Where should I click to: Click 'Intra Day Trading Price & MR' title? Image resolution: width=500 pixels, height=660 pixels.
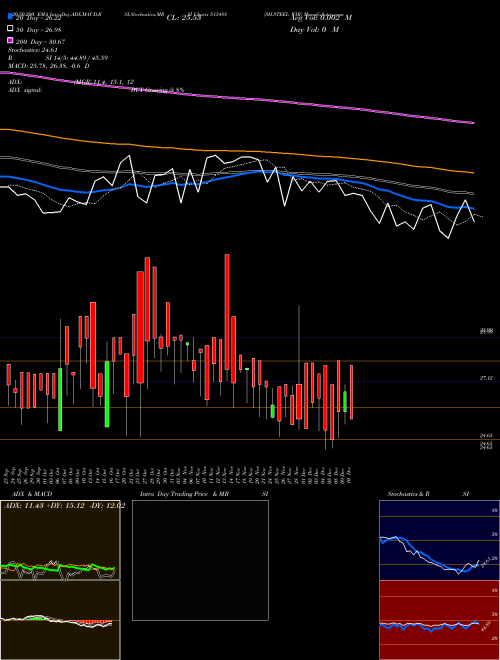coord(184,494)
